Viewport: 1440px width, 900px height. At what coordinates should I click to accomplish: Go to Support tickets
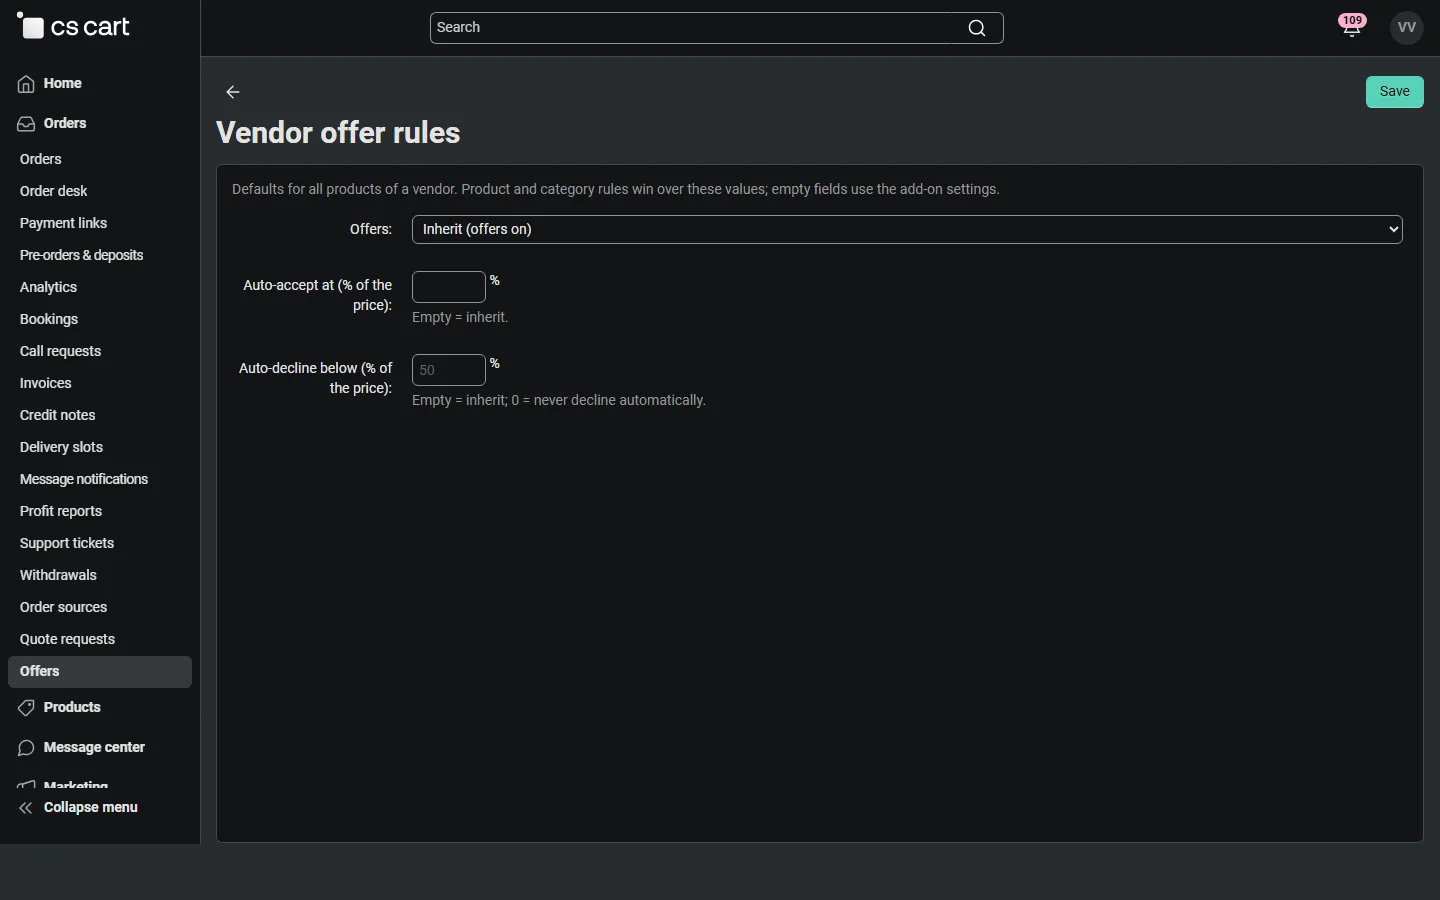tap(67, 543)
